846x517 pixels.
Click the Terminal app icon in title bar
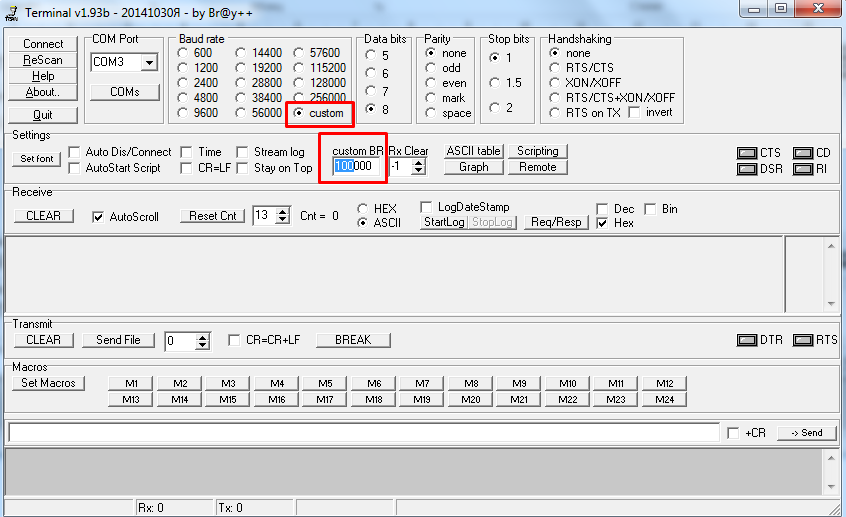pyautogui.click(x=11, y=13)
